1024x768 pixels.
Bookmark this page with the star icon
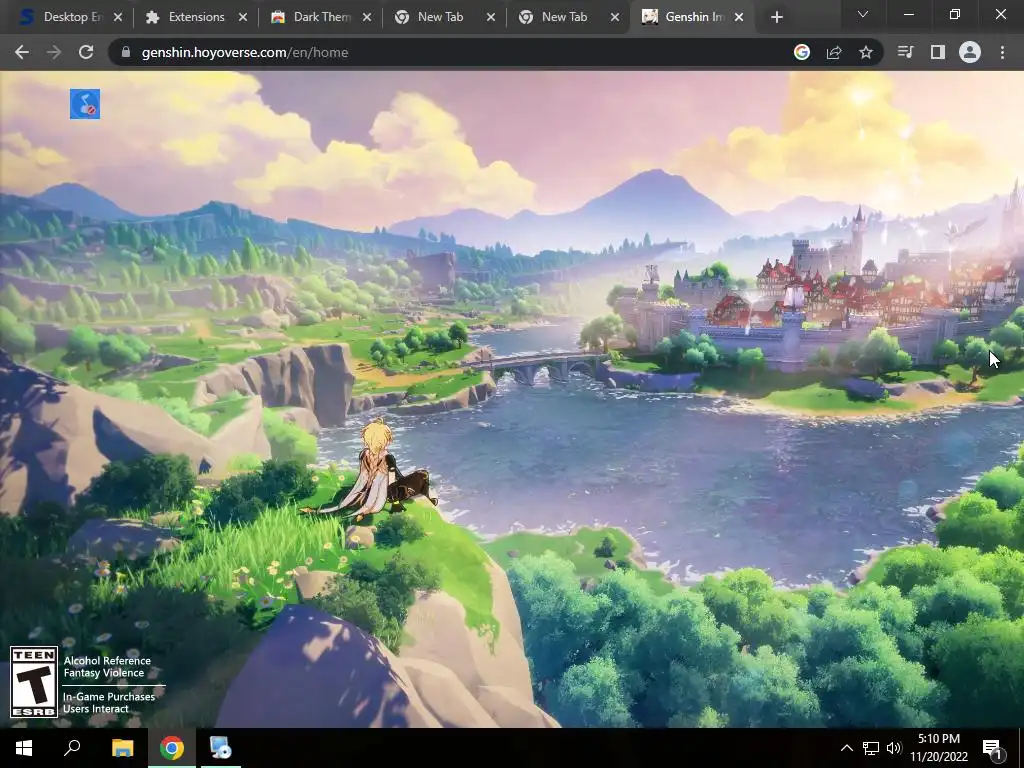[x=866, y=52]
